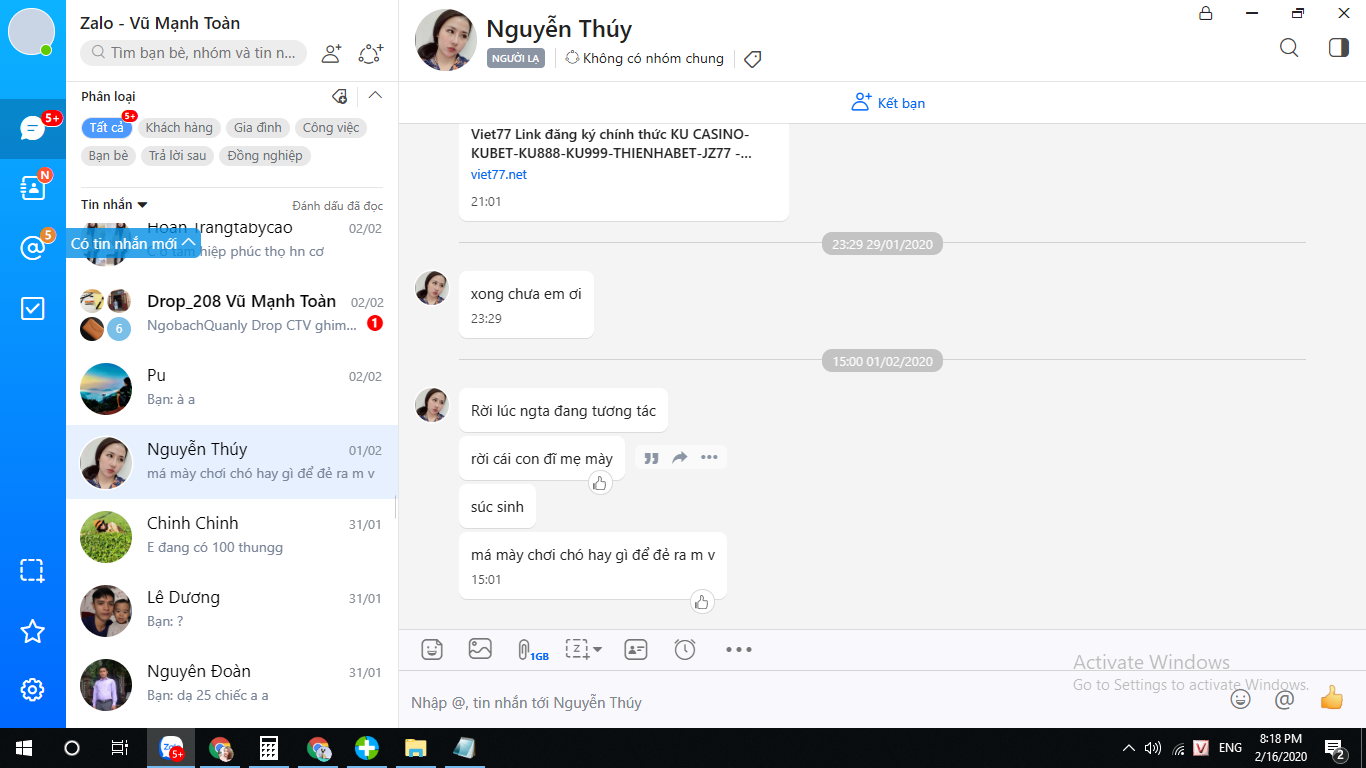
Task: Open the mentions (@) sidebar icon
Action: coord(33,247)
